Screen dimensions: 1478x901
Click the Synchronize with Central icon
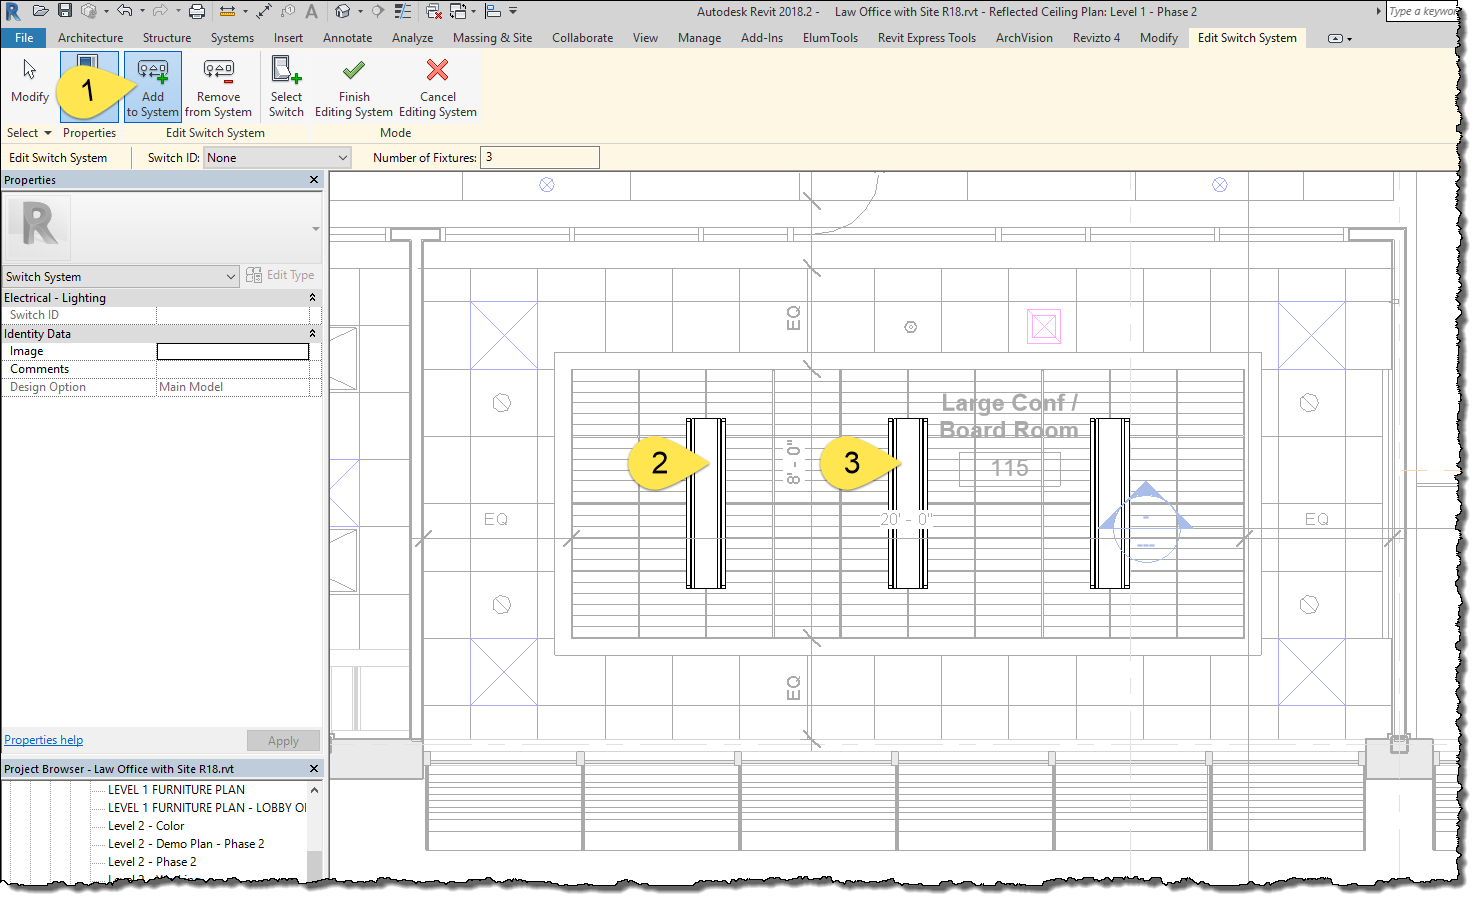pyautogui.click(x=89, y=11)
